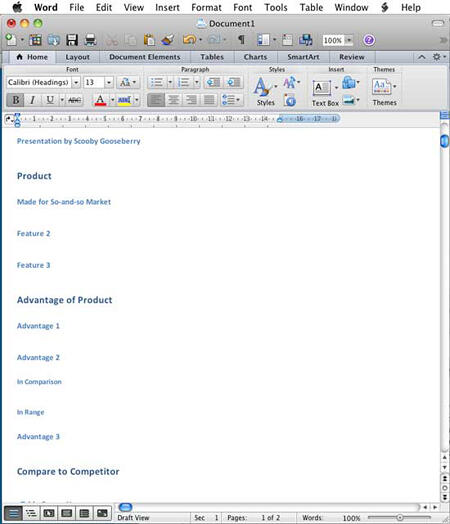Screen dimensions: 450x524
Task: Open the Change Styles icon
Action: coord(290,82)
